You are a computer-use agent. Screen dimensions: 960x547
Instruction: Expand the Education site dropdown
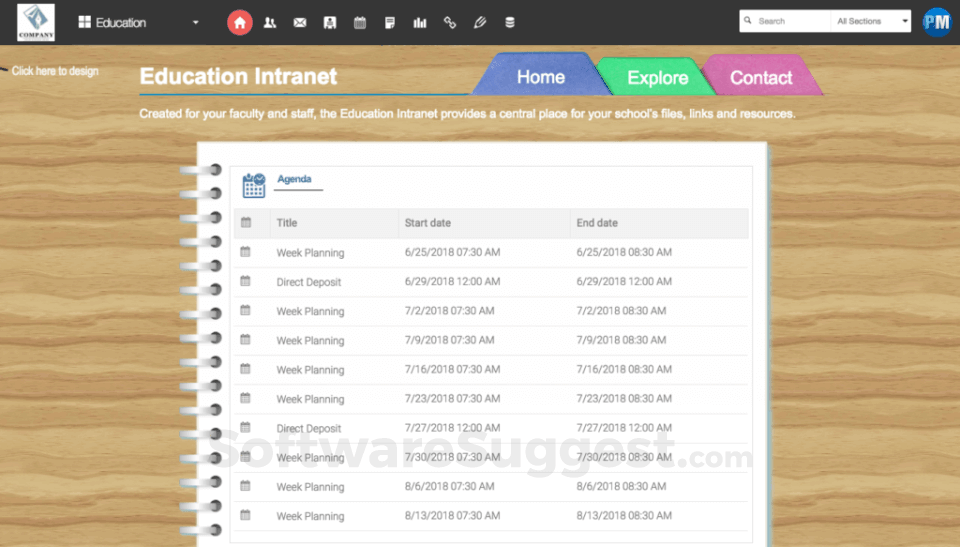pos(138,23)
